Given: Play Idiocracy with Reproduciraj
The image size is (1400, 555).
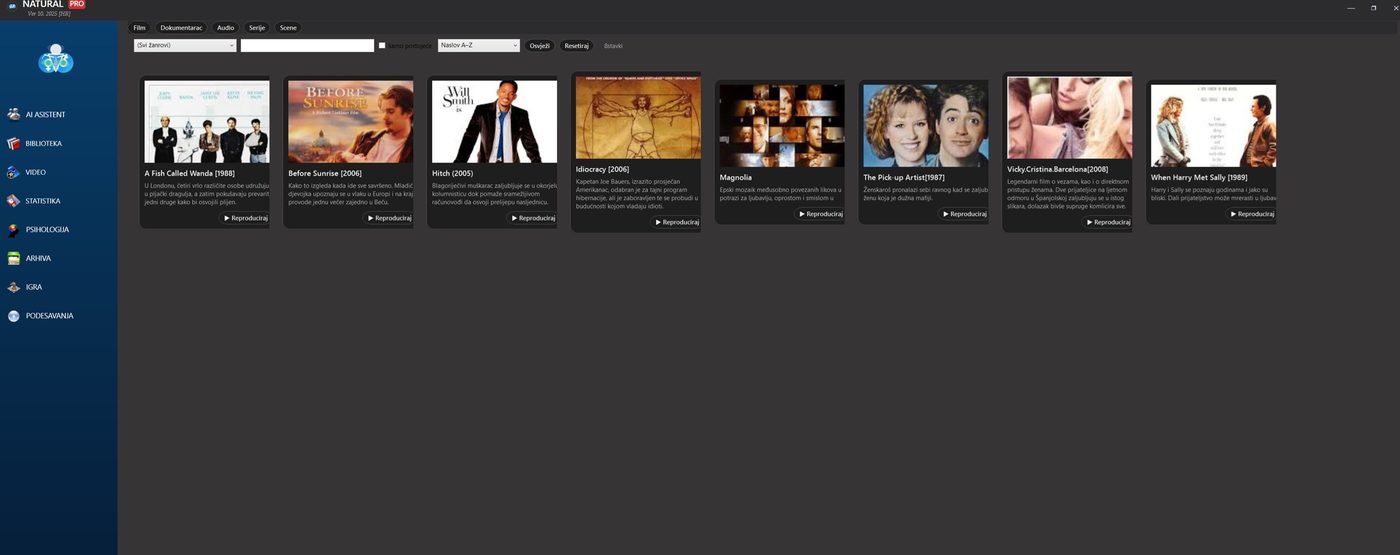Looking at the screenshot, I should tap(676, 222).
